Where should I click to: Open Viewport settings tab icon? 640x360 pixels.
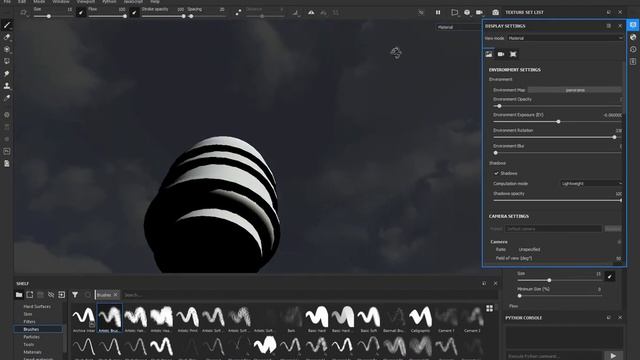point(513,54)
